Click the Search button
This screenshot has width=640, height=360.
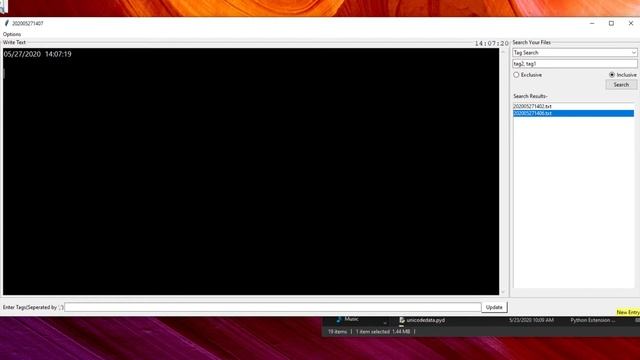point(621,84)
